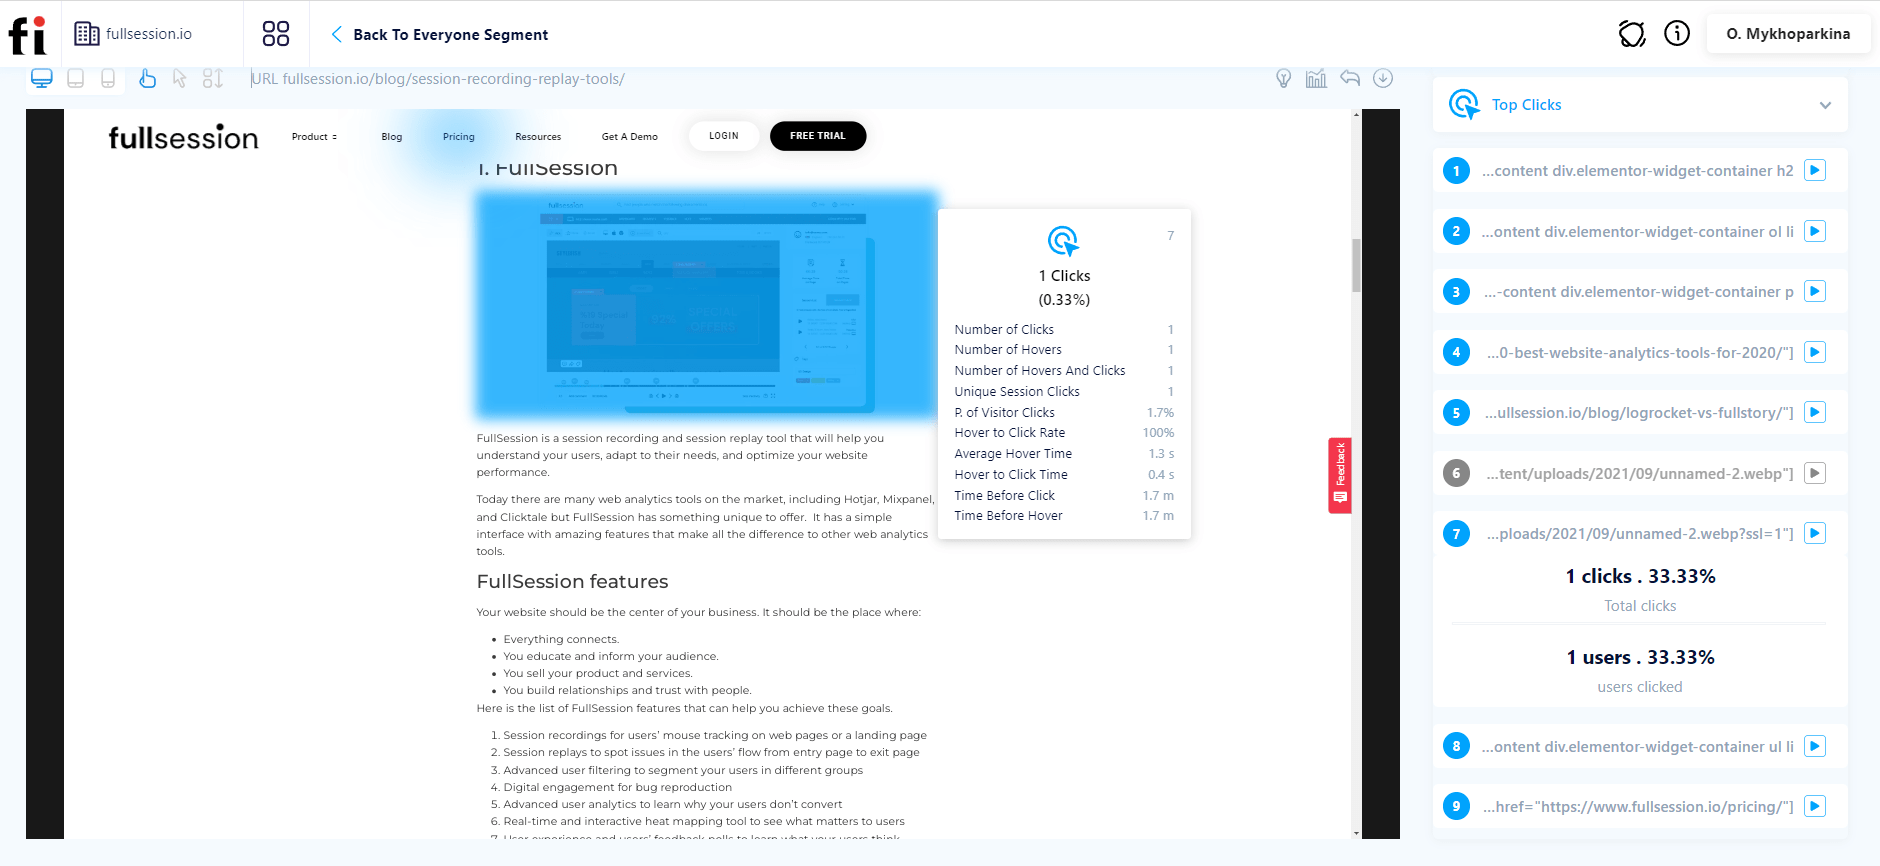The image size is (1880, 866).
Task: Click the page preview vertical scrollbar thumb
Action: click(1356, 265)
